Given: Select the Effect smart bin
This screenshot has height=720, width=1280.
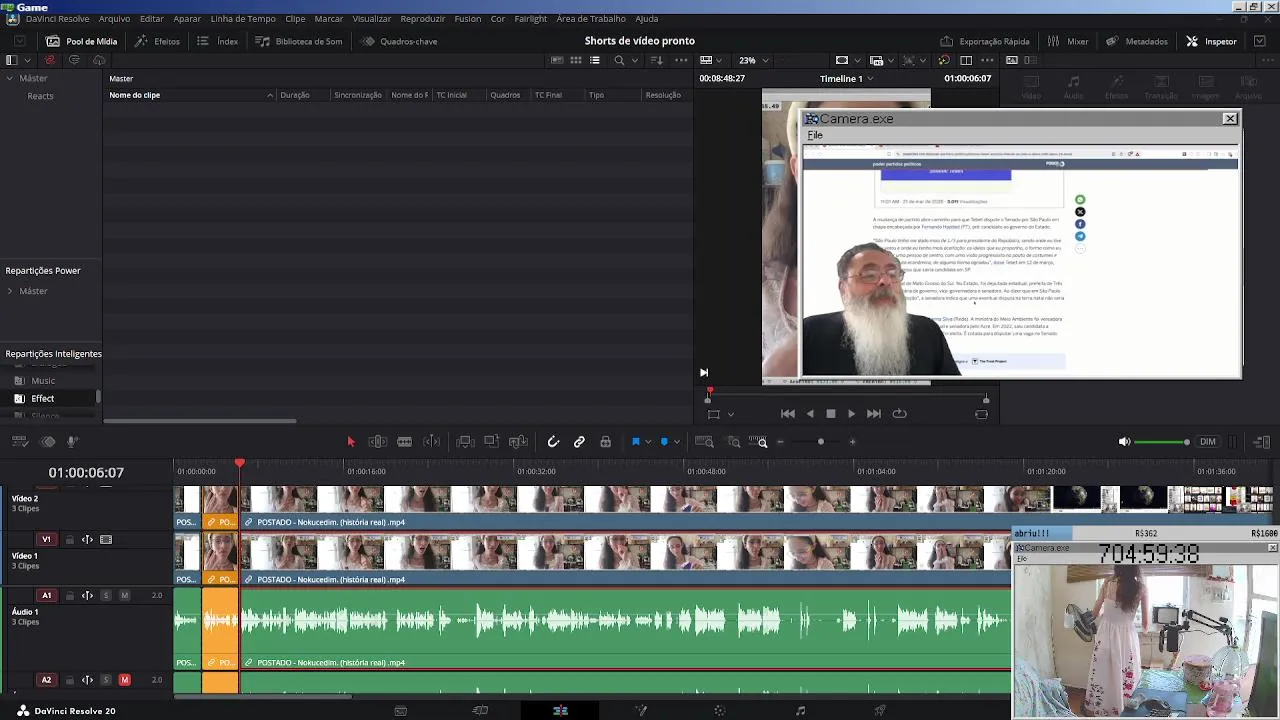Looking at the screenshot, I should (42, 399).
